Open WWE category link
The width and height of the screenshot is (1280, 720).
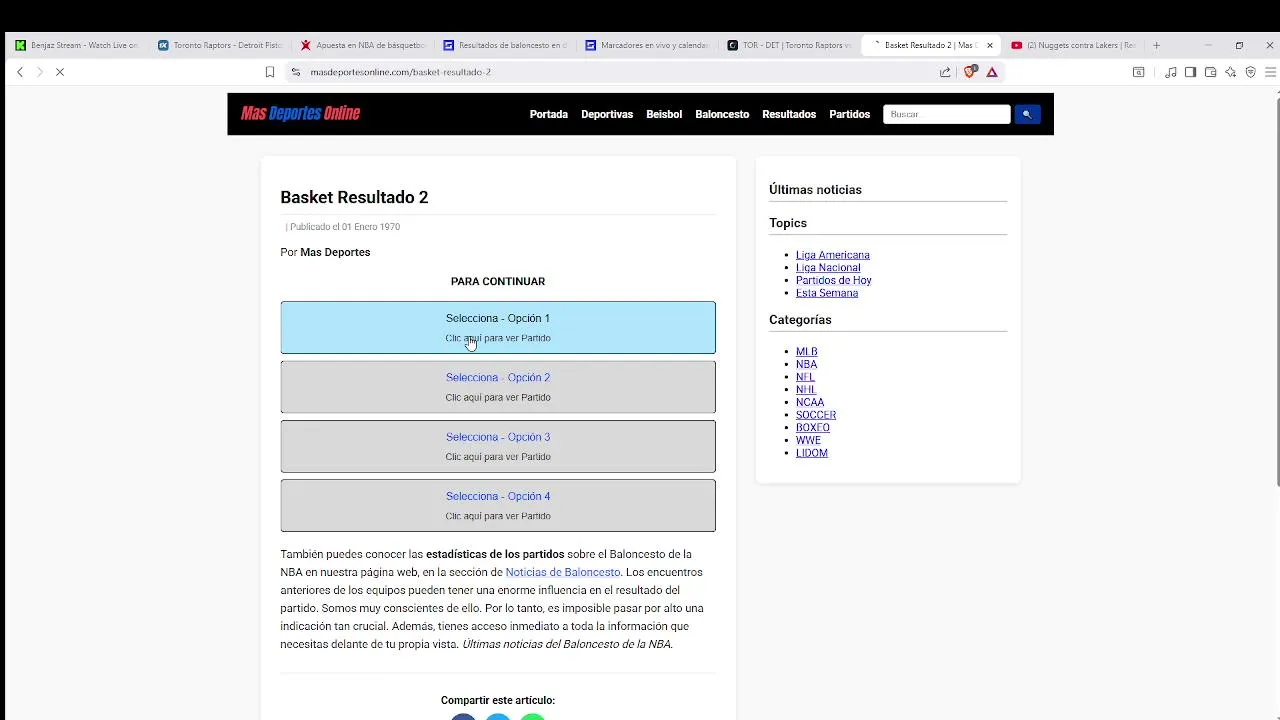[808, 440]
